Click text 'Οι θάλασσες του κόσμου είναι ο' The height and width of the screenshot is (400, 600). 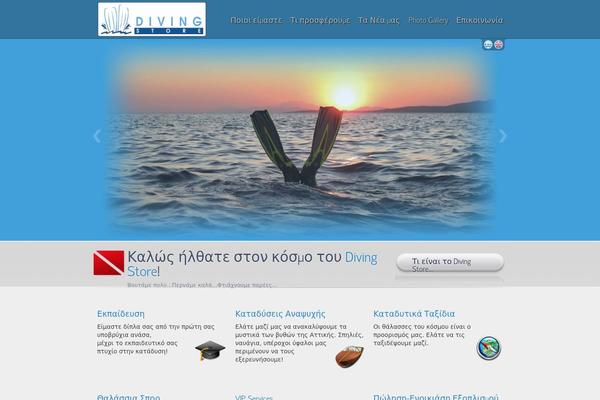pyautogui.click(x=422, y=327)
